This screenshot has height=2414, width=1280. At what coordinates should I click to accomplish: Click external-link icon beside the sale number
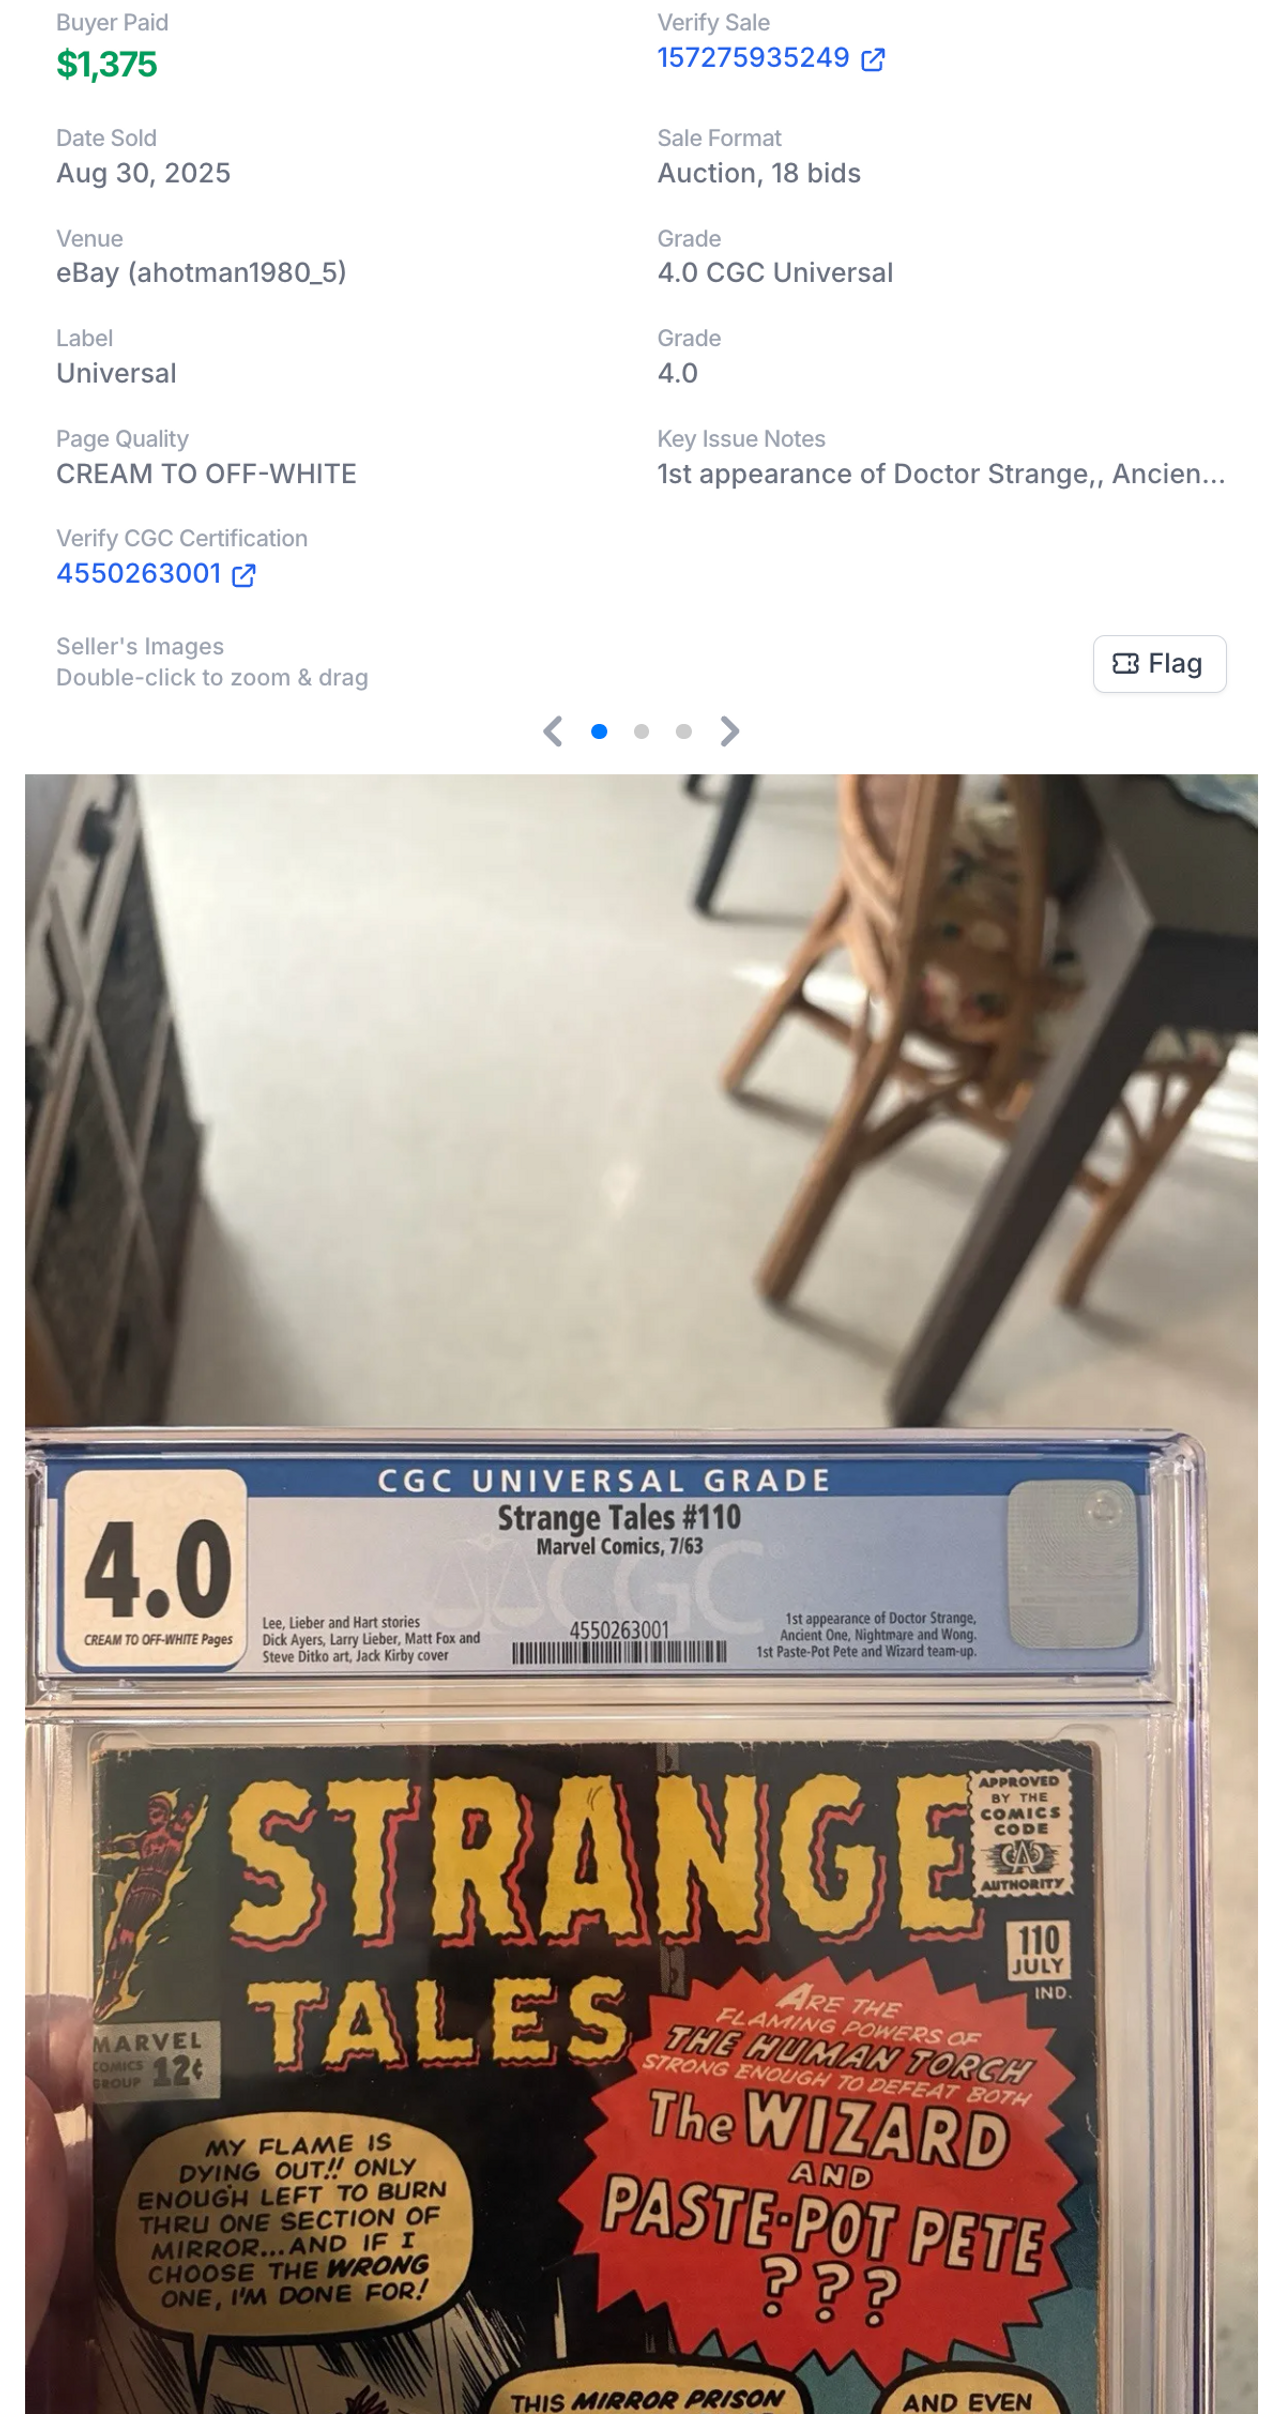873,60
